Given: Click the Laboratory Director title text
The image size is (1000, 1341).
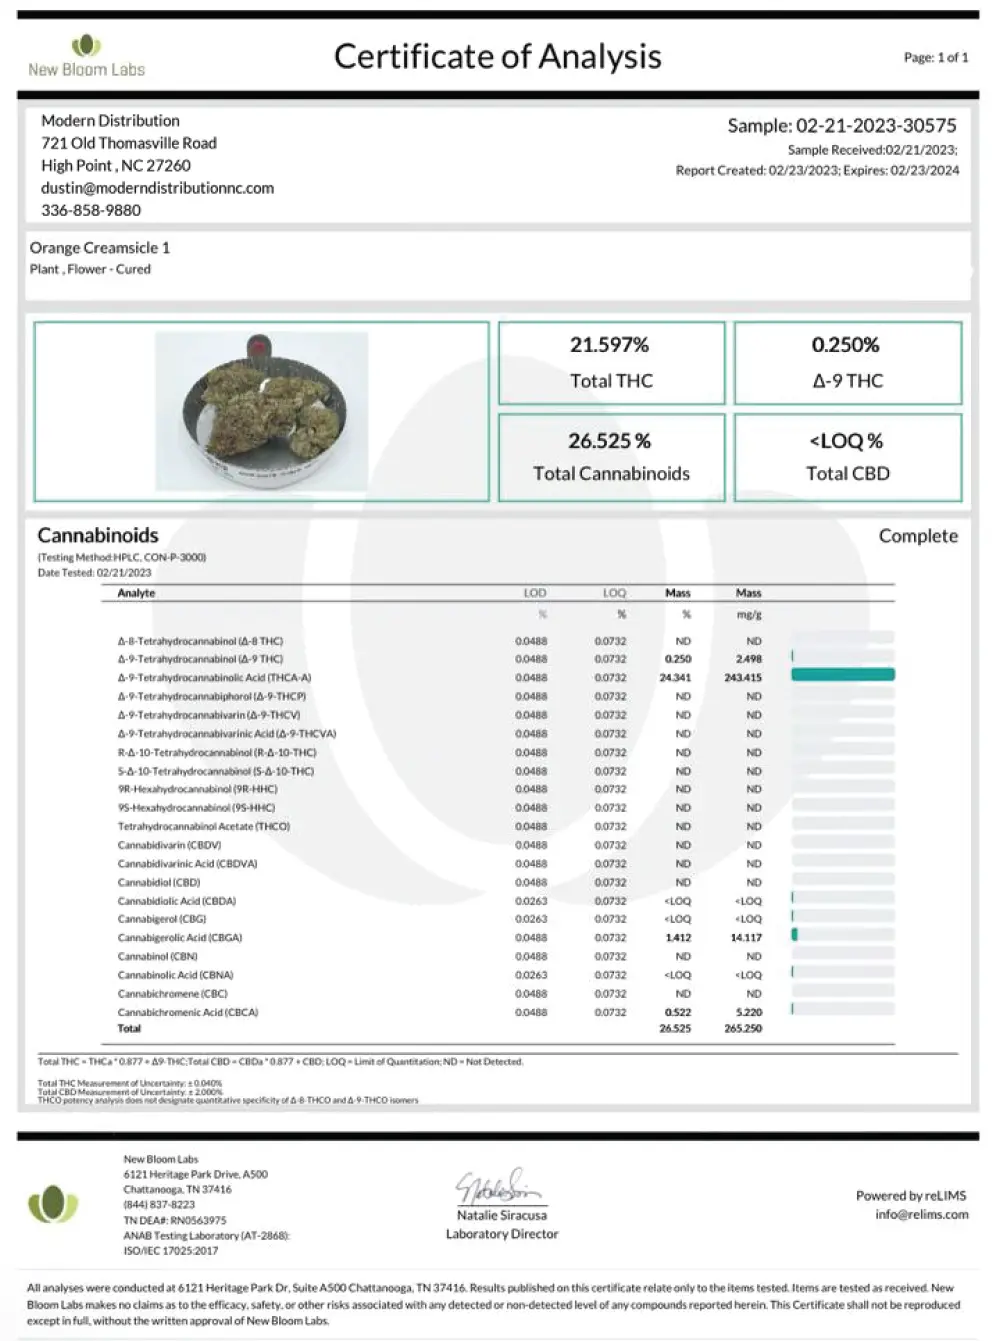Looking at the screenshot, I should pyautogui.click(x=502, y=1234).
